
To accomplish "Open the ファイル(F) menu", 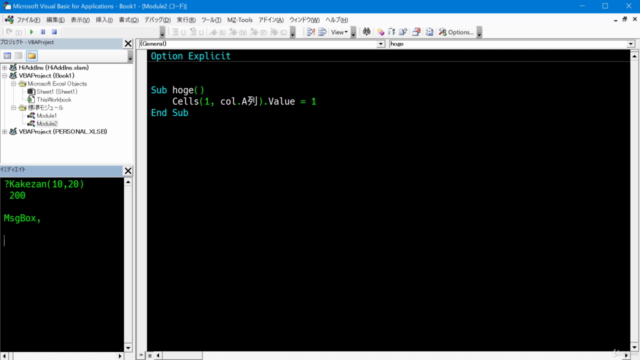I will 28,20.
